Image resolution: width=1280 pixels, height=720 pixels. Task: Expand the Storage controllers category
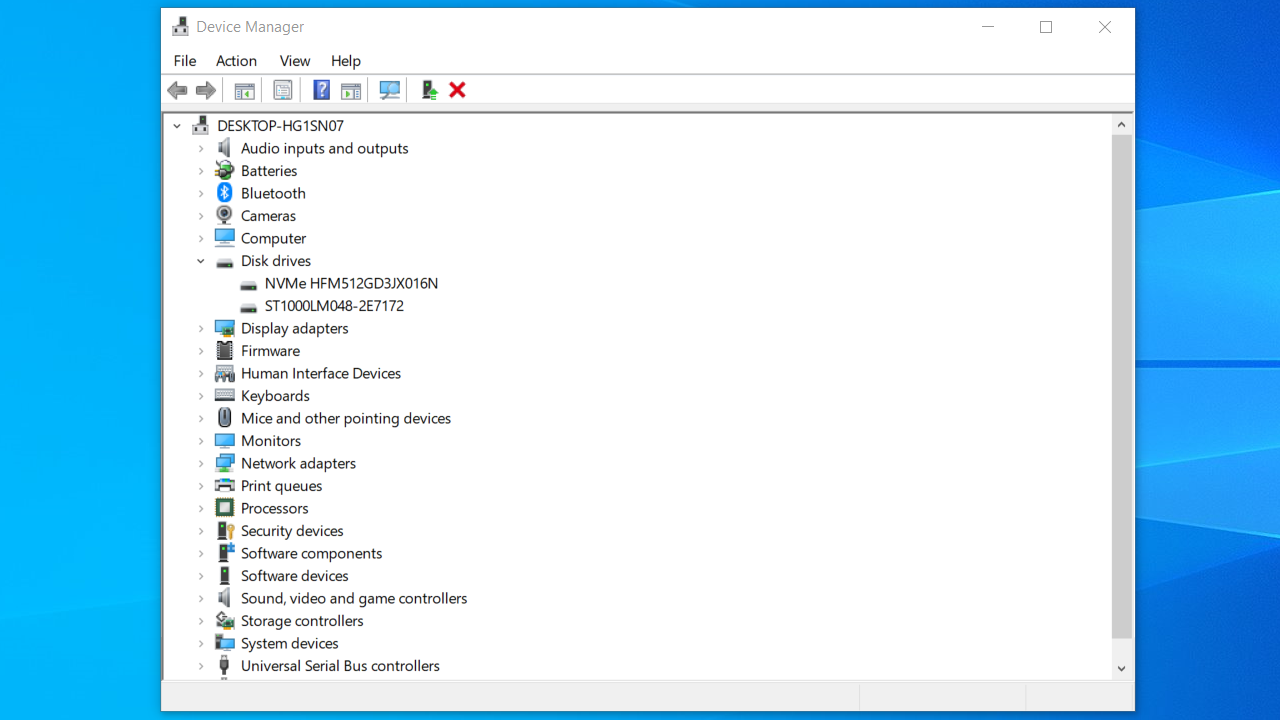(x=201, y=621)
